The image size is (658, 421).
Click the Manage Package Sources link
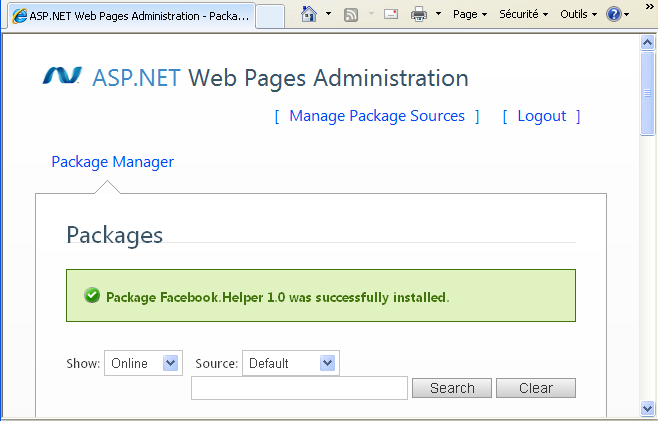(x=377, y=116)
